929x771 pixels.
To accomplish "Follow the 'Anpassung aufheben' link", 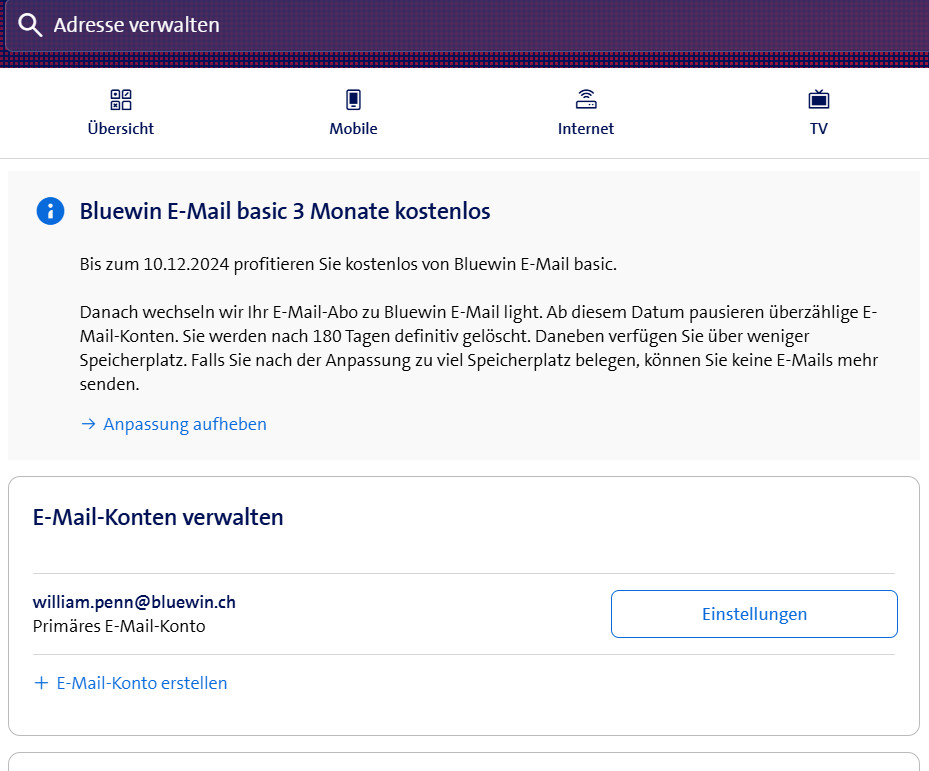I will (x=184, y=424).
